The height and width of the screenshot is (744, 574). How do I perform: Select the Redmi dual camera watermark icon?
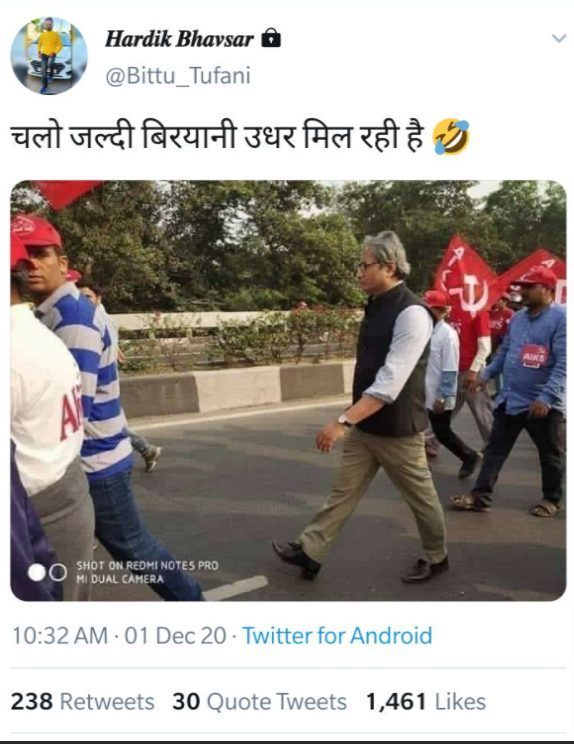click(x=47, y=572)
